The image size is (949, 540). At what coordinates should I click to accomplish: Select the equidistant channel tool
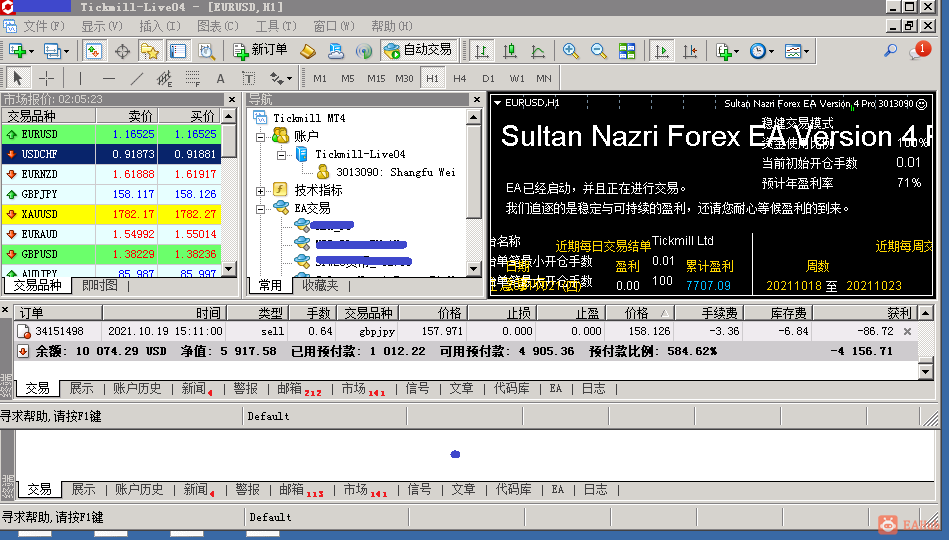[164, 78]
